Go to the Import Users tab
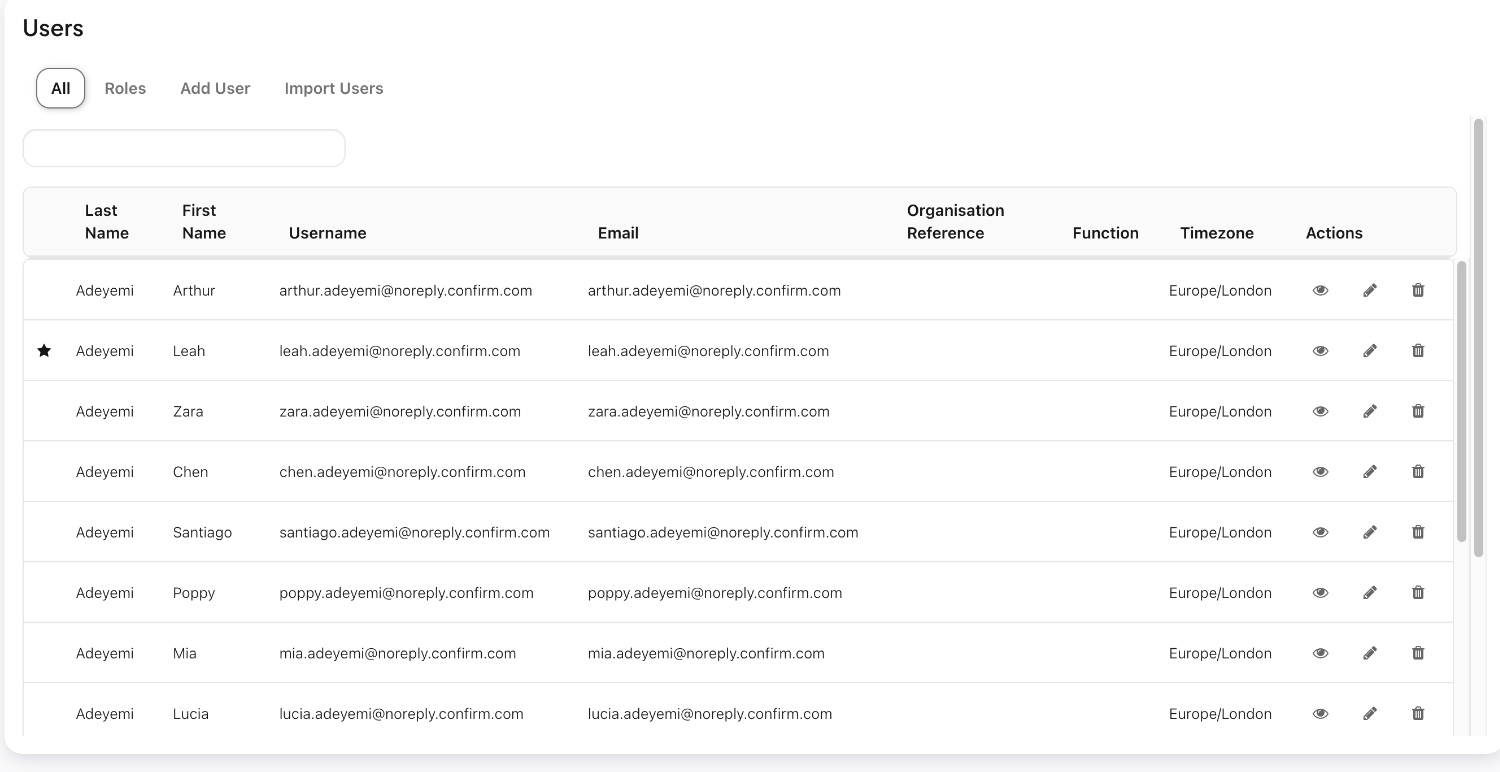Screen dimensions: 1500x772 click(334, 88)
